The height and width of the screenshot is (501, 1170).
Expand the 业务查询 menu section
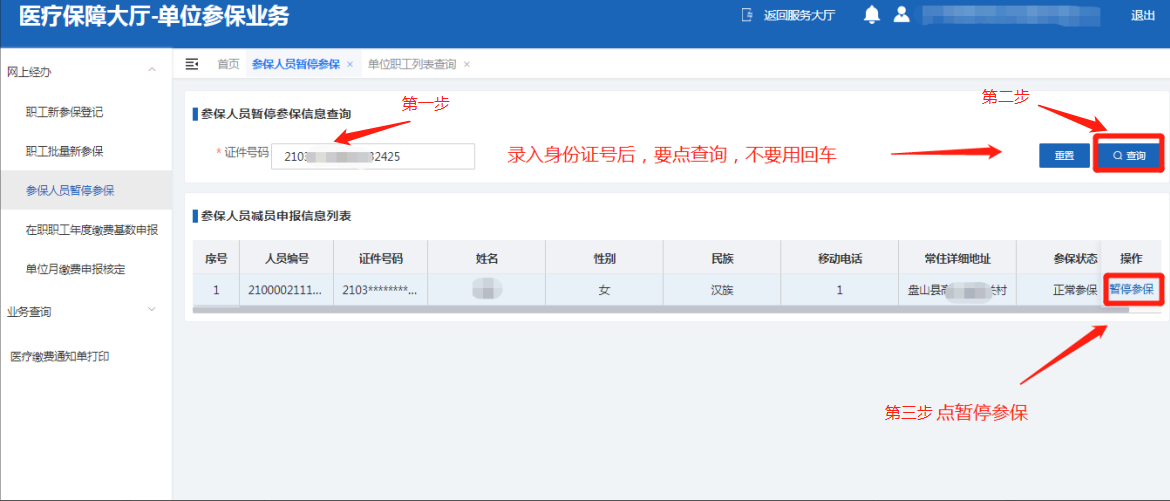click(152, 309)
